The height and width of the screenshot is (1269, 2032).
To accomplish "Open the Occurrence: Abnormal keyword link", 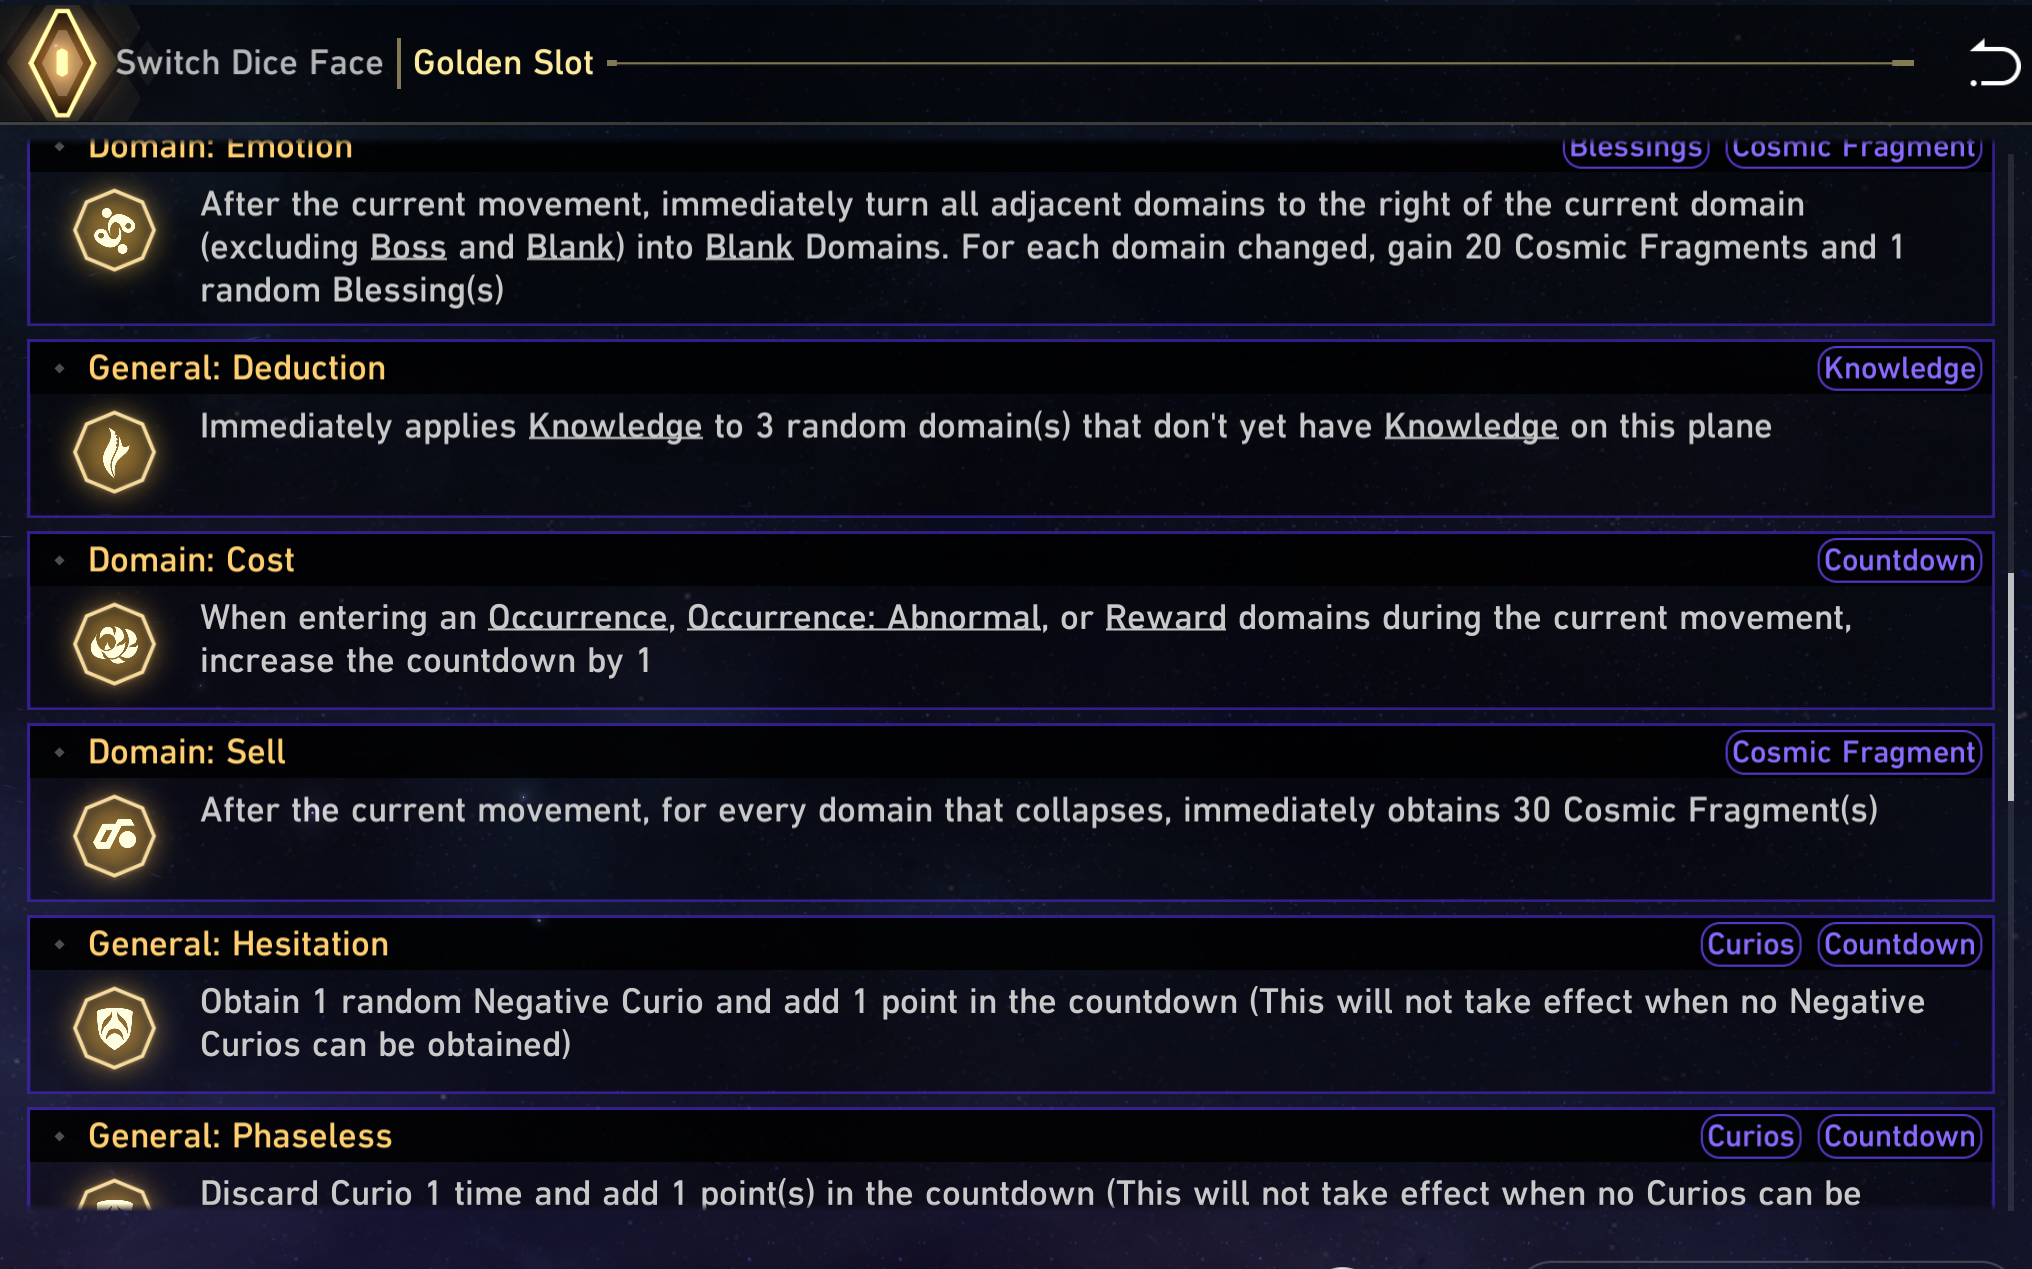I will (x=863, y=618).
